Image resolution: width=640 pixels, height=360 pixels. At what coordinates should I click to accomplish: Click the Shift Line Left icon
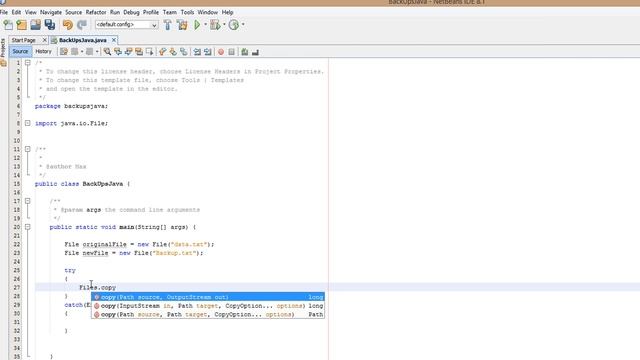click(197, 52)
